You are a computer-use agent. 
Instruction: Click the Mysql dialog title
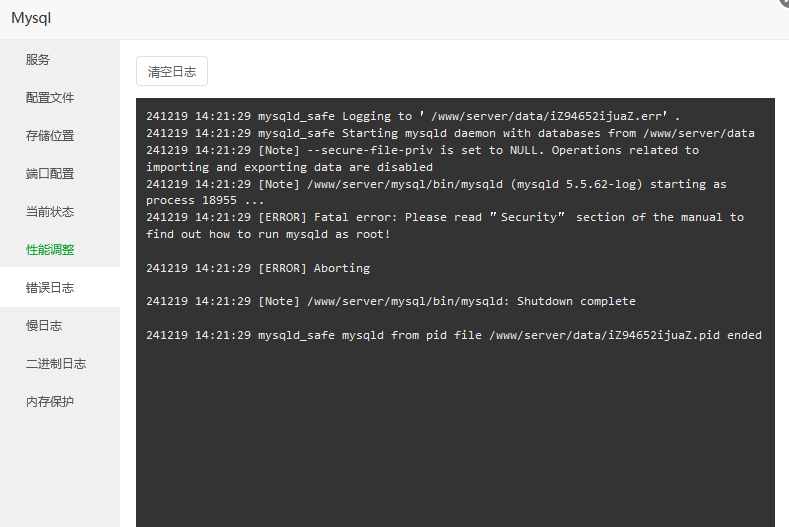click(31, 18)
